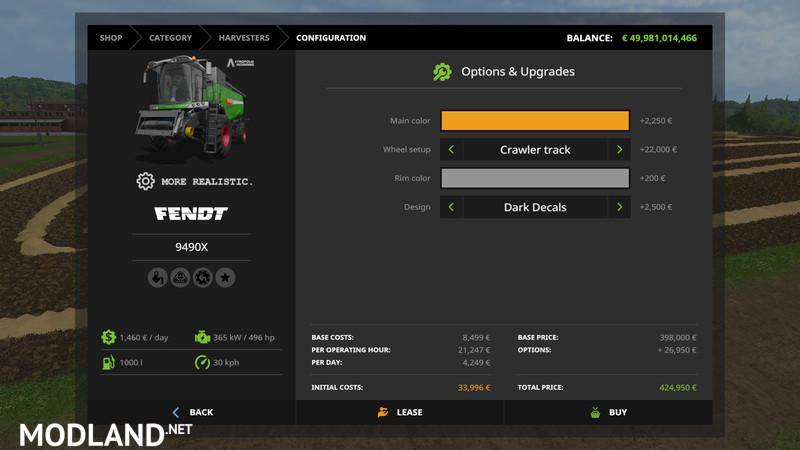Image resolution: width=800 pixels, height=450 pixels.
Task: Return to the Harvesters breadcrumb
Action: 244,38
